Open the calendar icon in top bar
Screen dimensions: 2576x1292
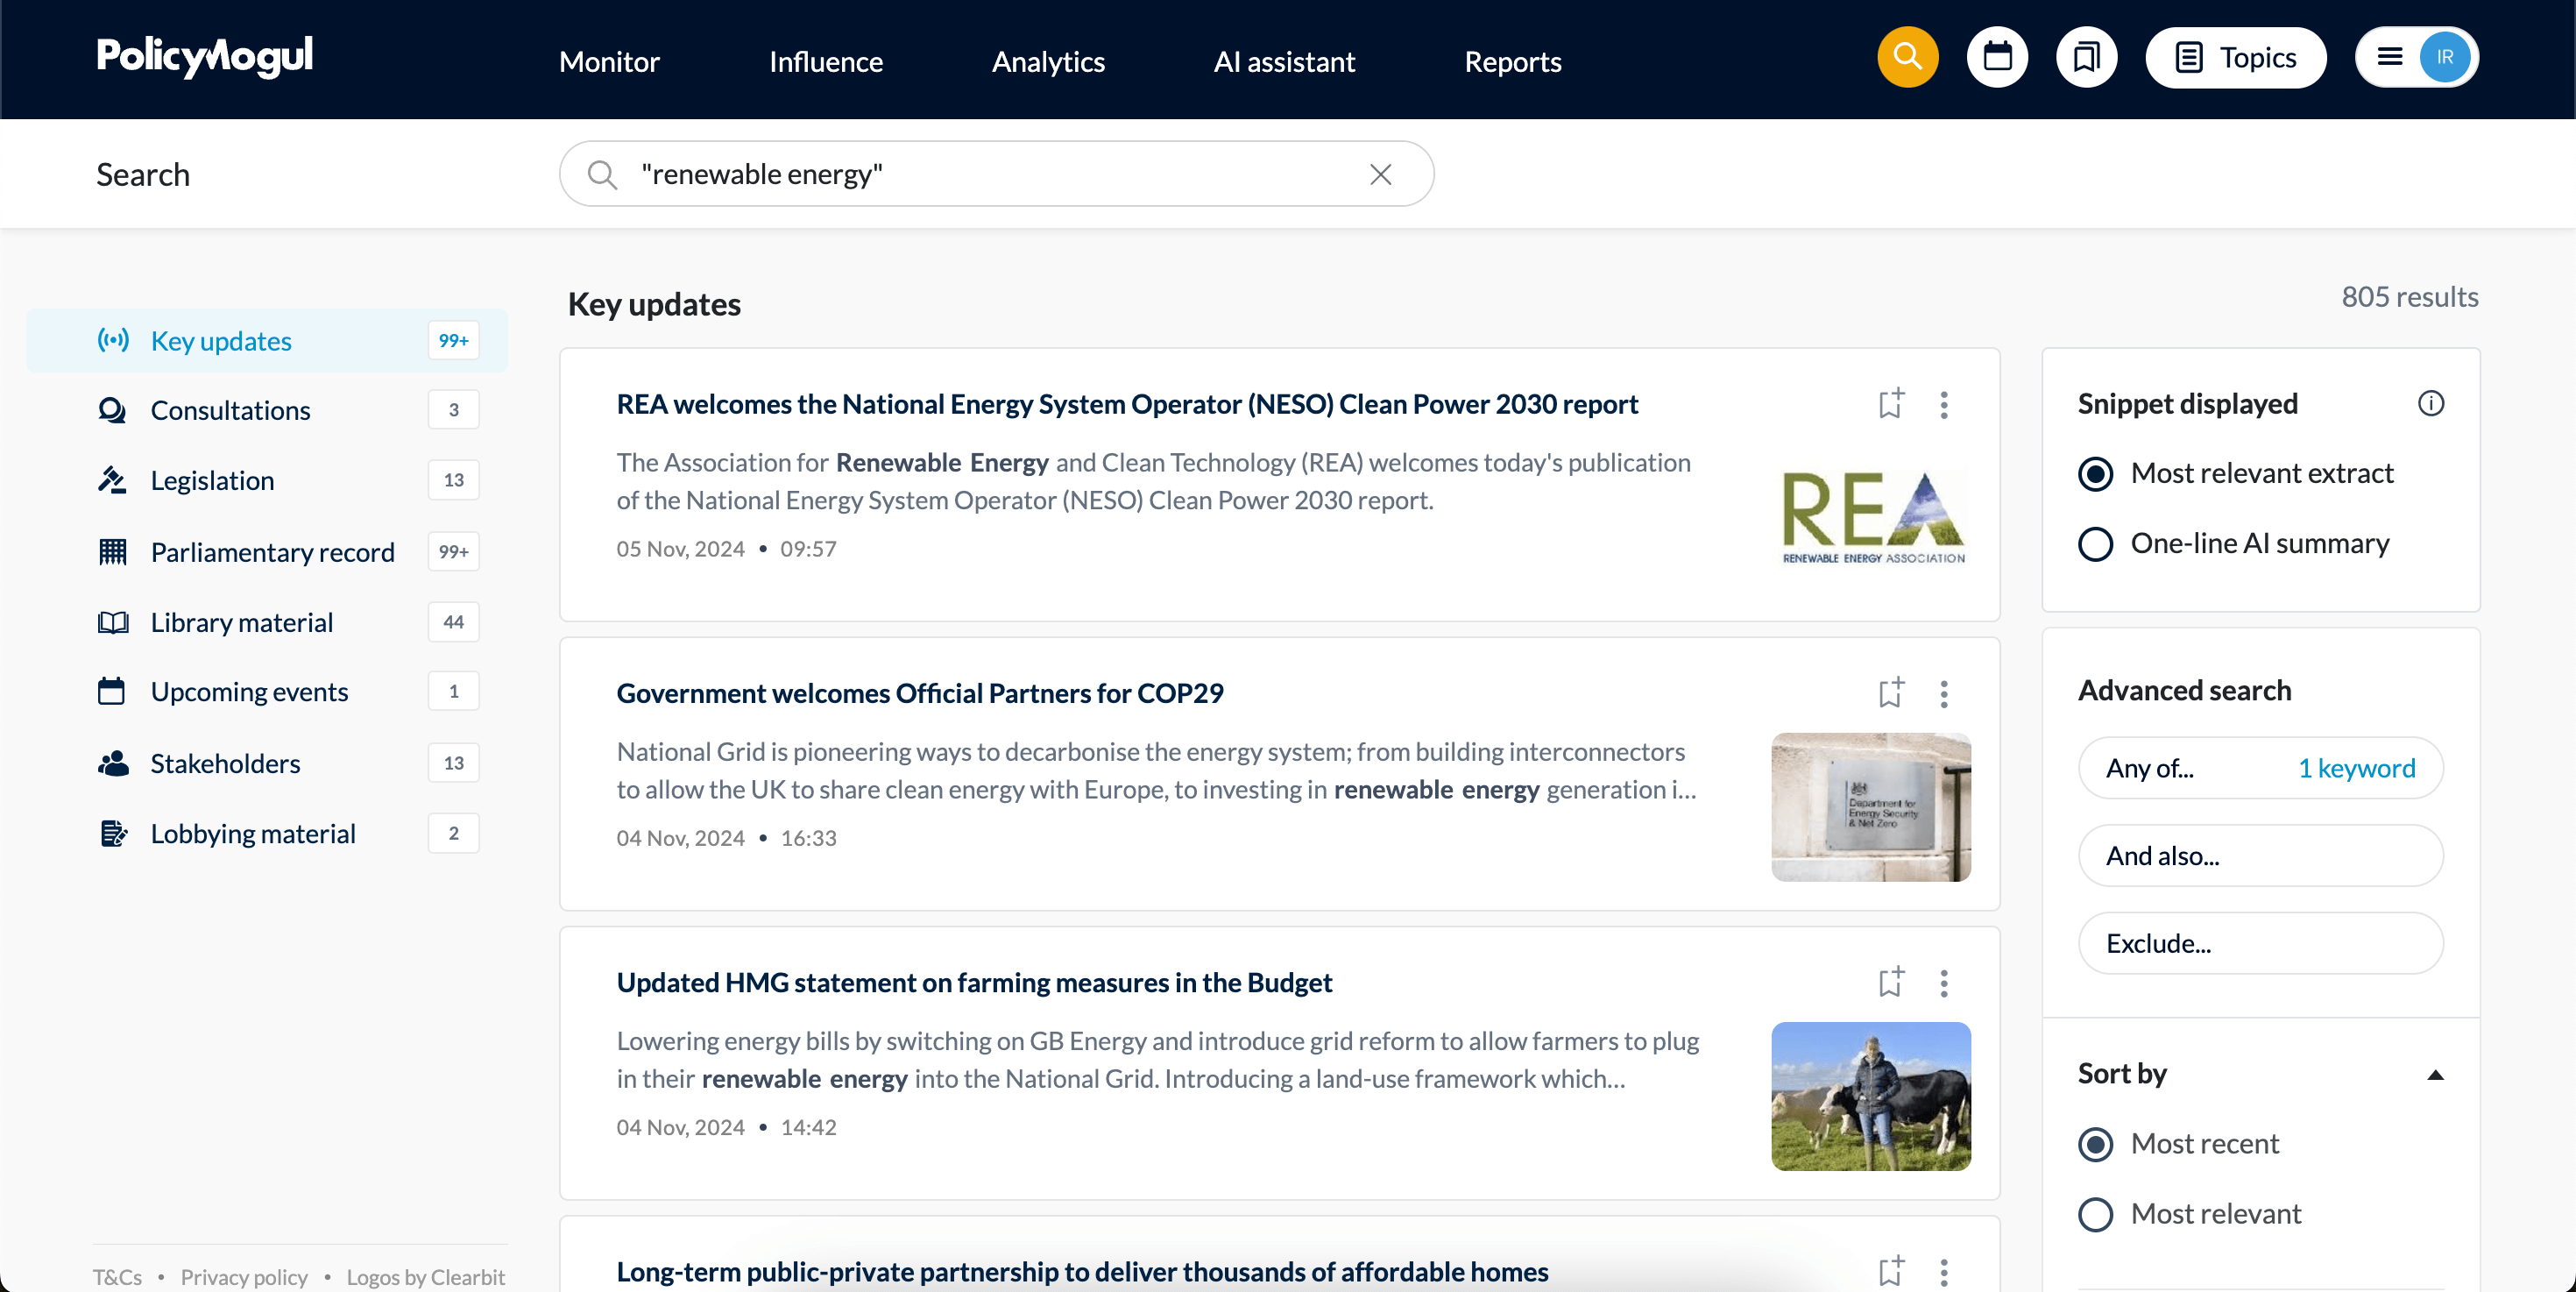tap(1996, 58)
